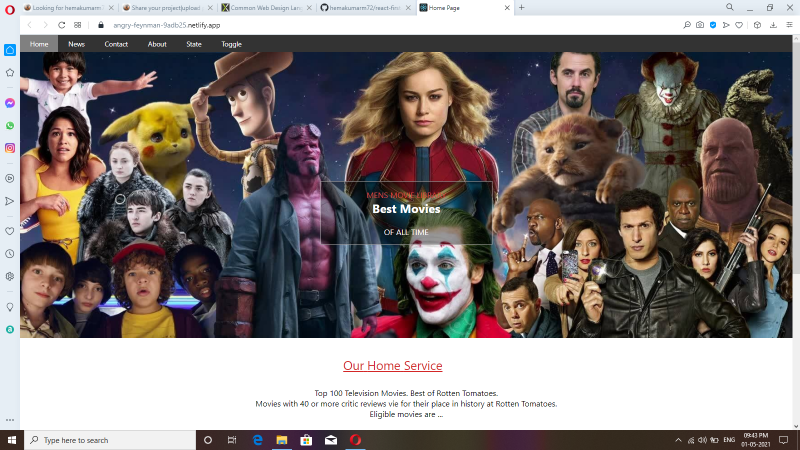The height and width of the screenshot is (450, 800).
Task: Select Contact in site navbar
Action: (116, 44)
